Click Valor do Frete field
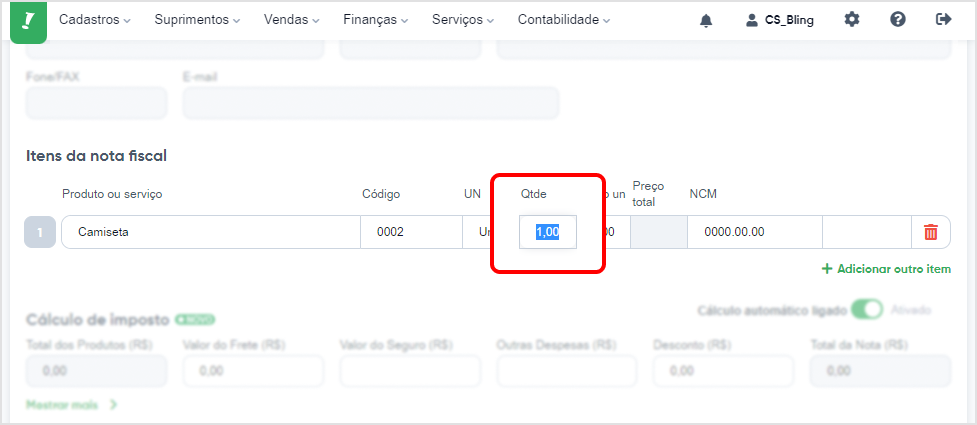The image size is (977, 425). coord(253,371)
